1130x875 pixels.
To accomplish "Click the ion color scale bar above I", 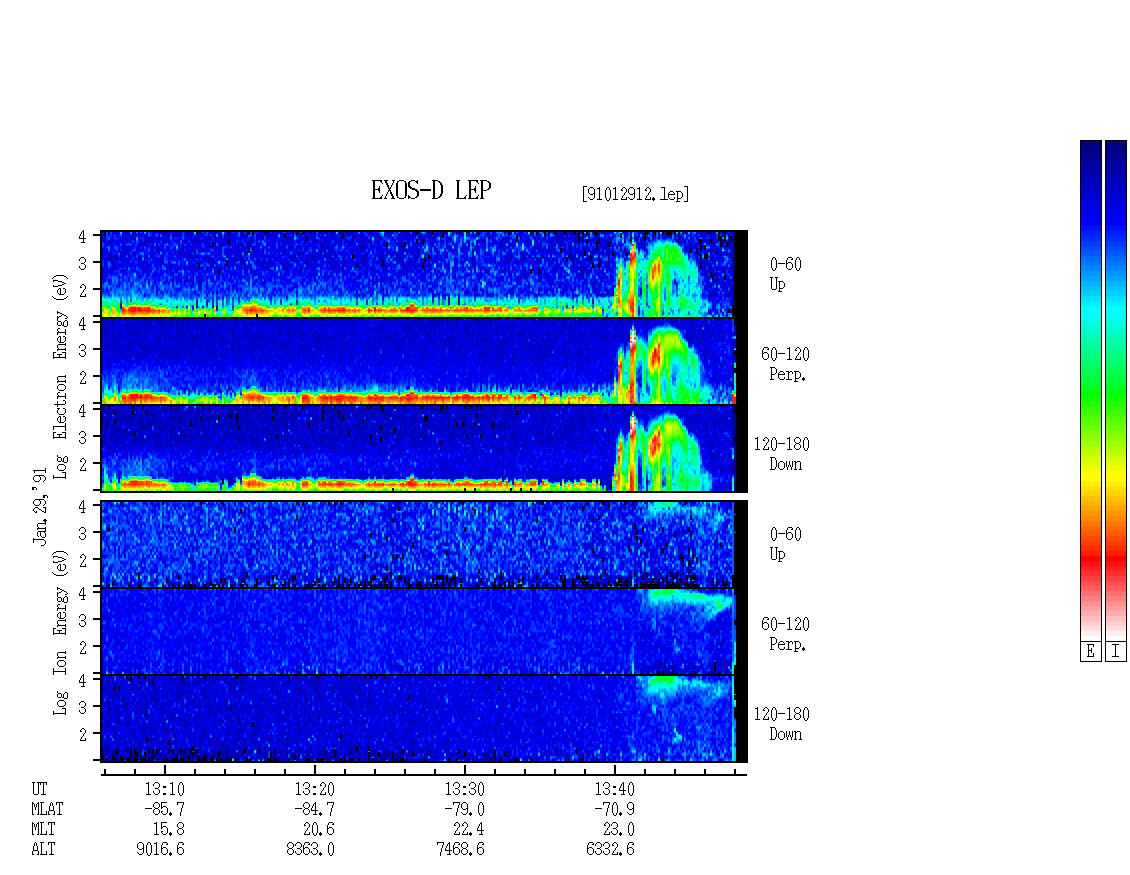I will [x=1116, y=390].
